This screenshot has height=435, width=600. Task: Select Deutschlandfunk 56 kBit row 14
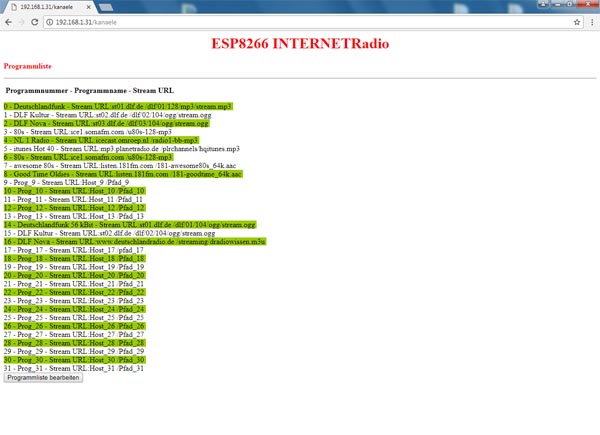[130, 225]
